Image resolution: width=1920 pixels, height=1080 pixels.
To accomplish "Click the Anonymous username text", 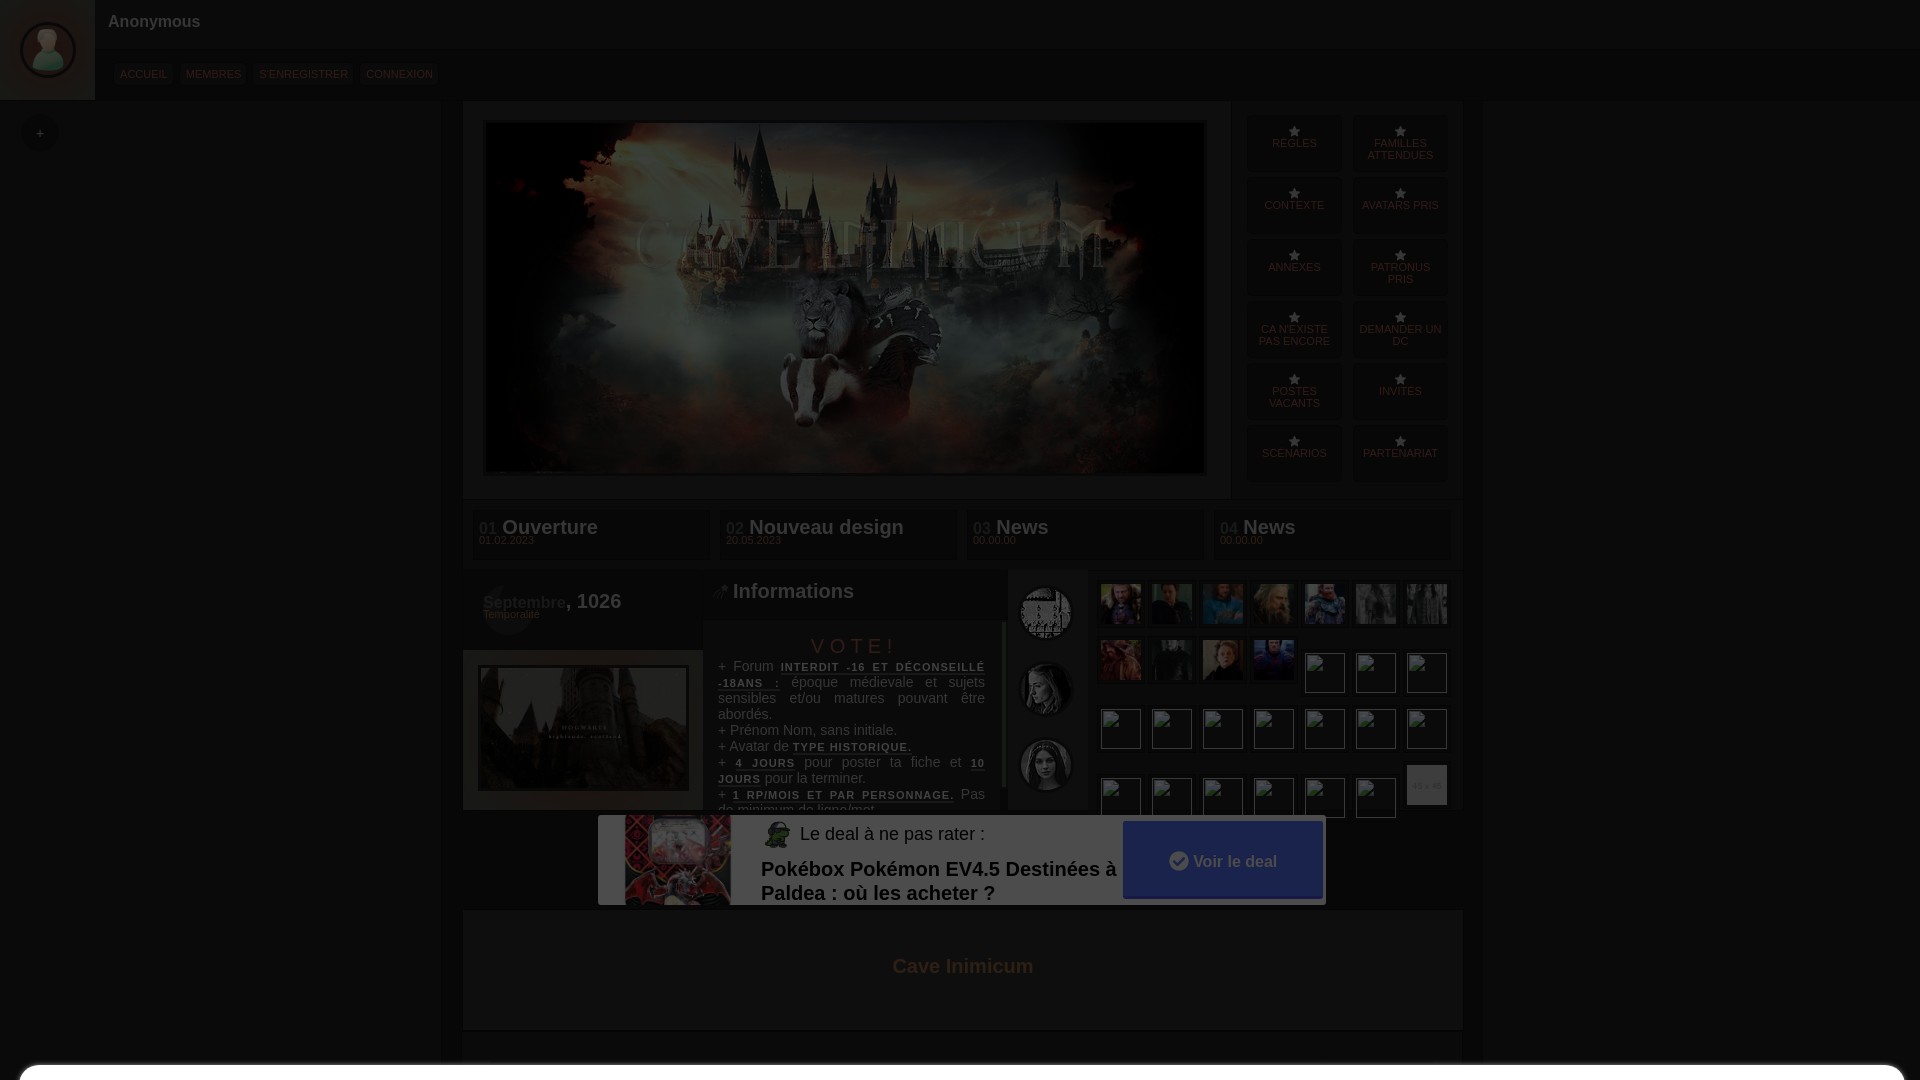I will tap(154, 21).
